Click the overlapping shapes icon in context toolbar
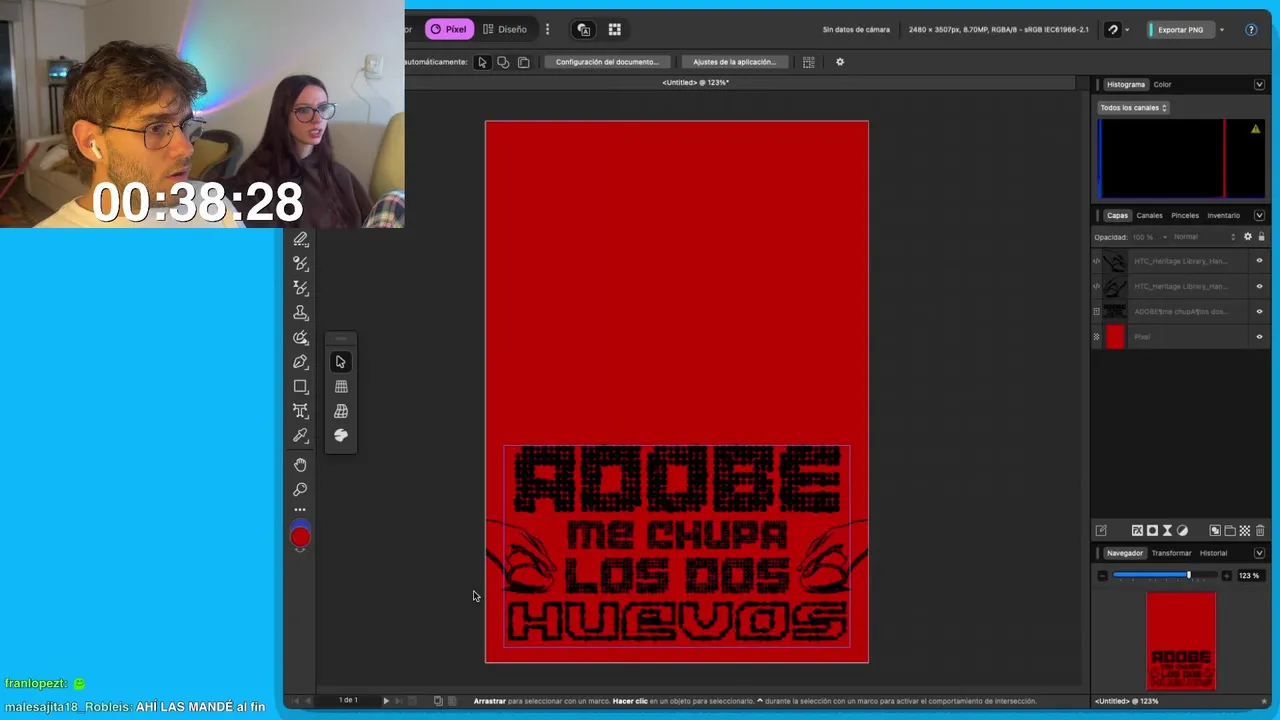Screen dimensions: 1280x720 tap(503, 62)
